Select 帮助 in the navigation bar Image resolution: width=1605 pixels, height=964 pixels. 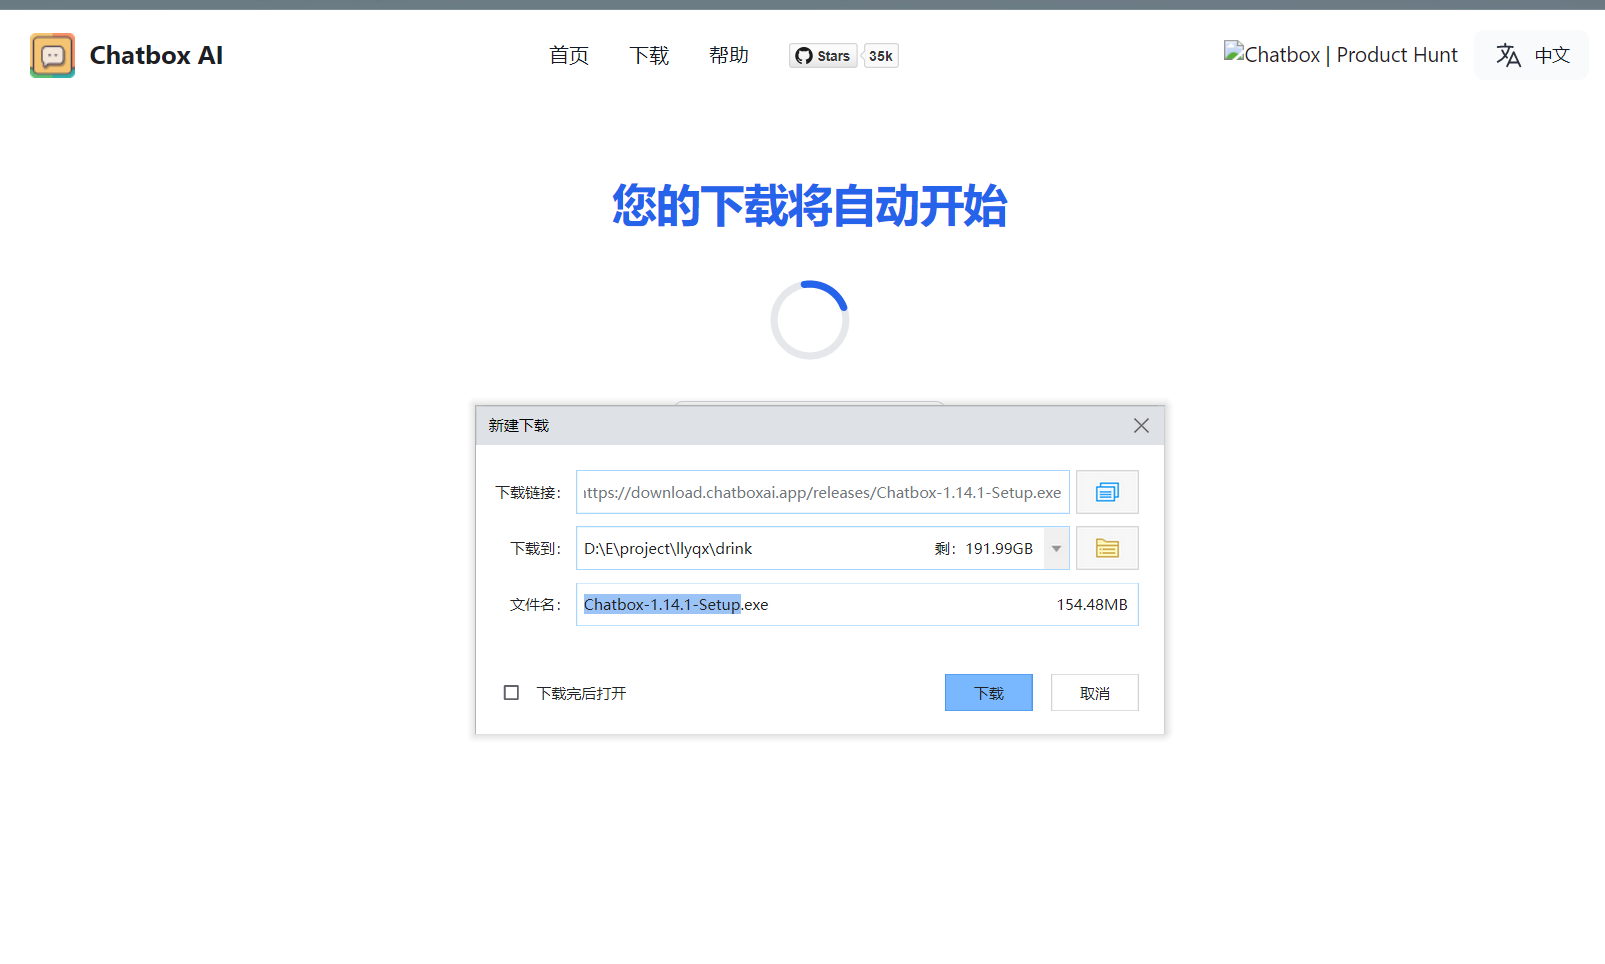click(x=729, y=55)
